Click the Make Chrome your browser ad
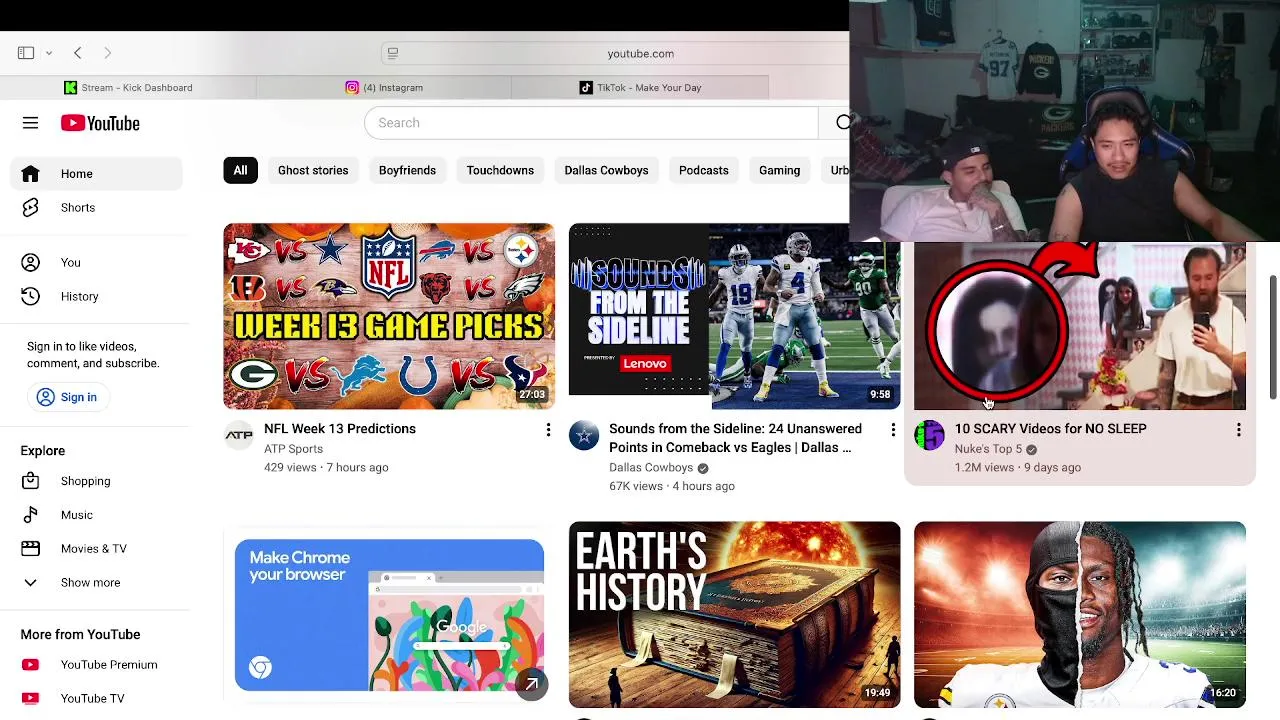Image resolution: width=1280 pixels, height=720 pixels. pos(389,614)
